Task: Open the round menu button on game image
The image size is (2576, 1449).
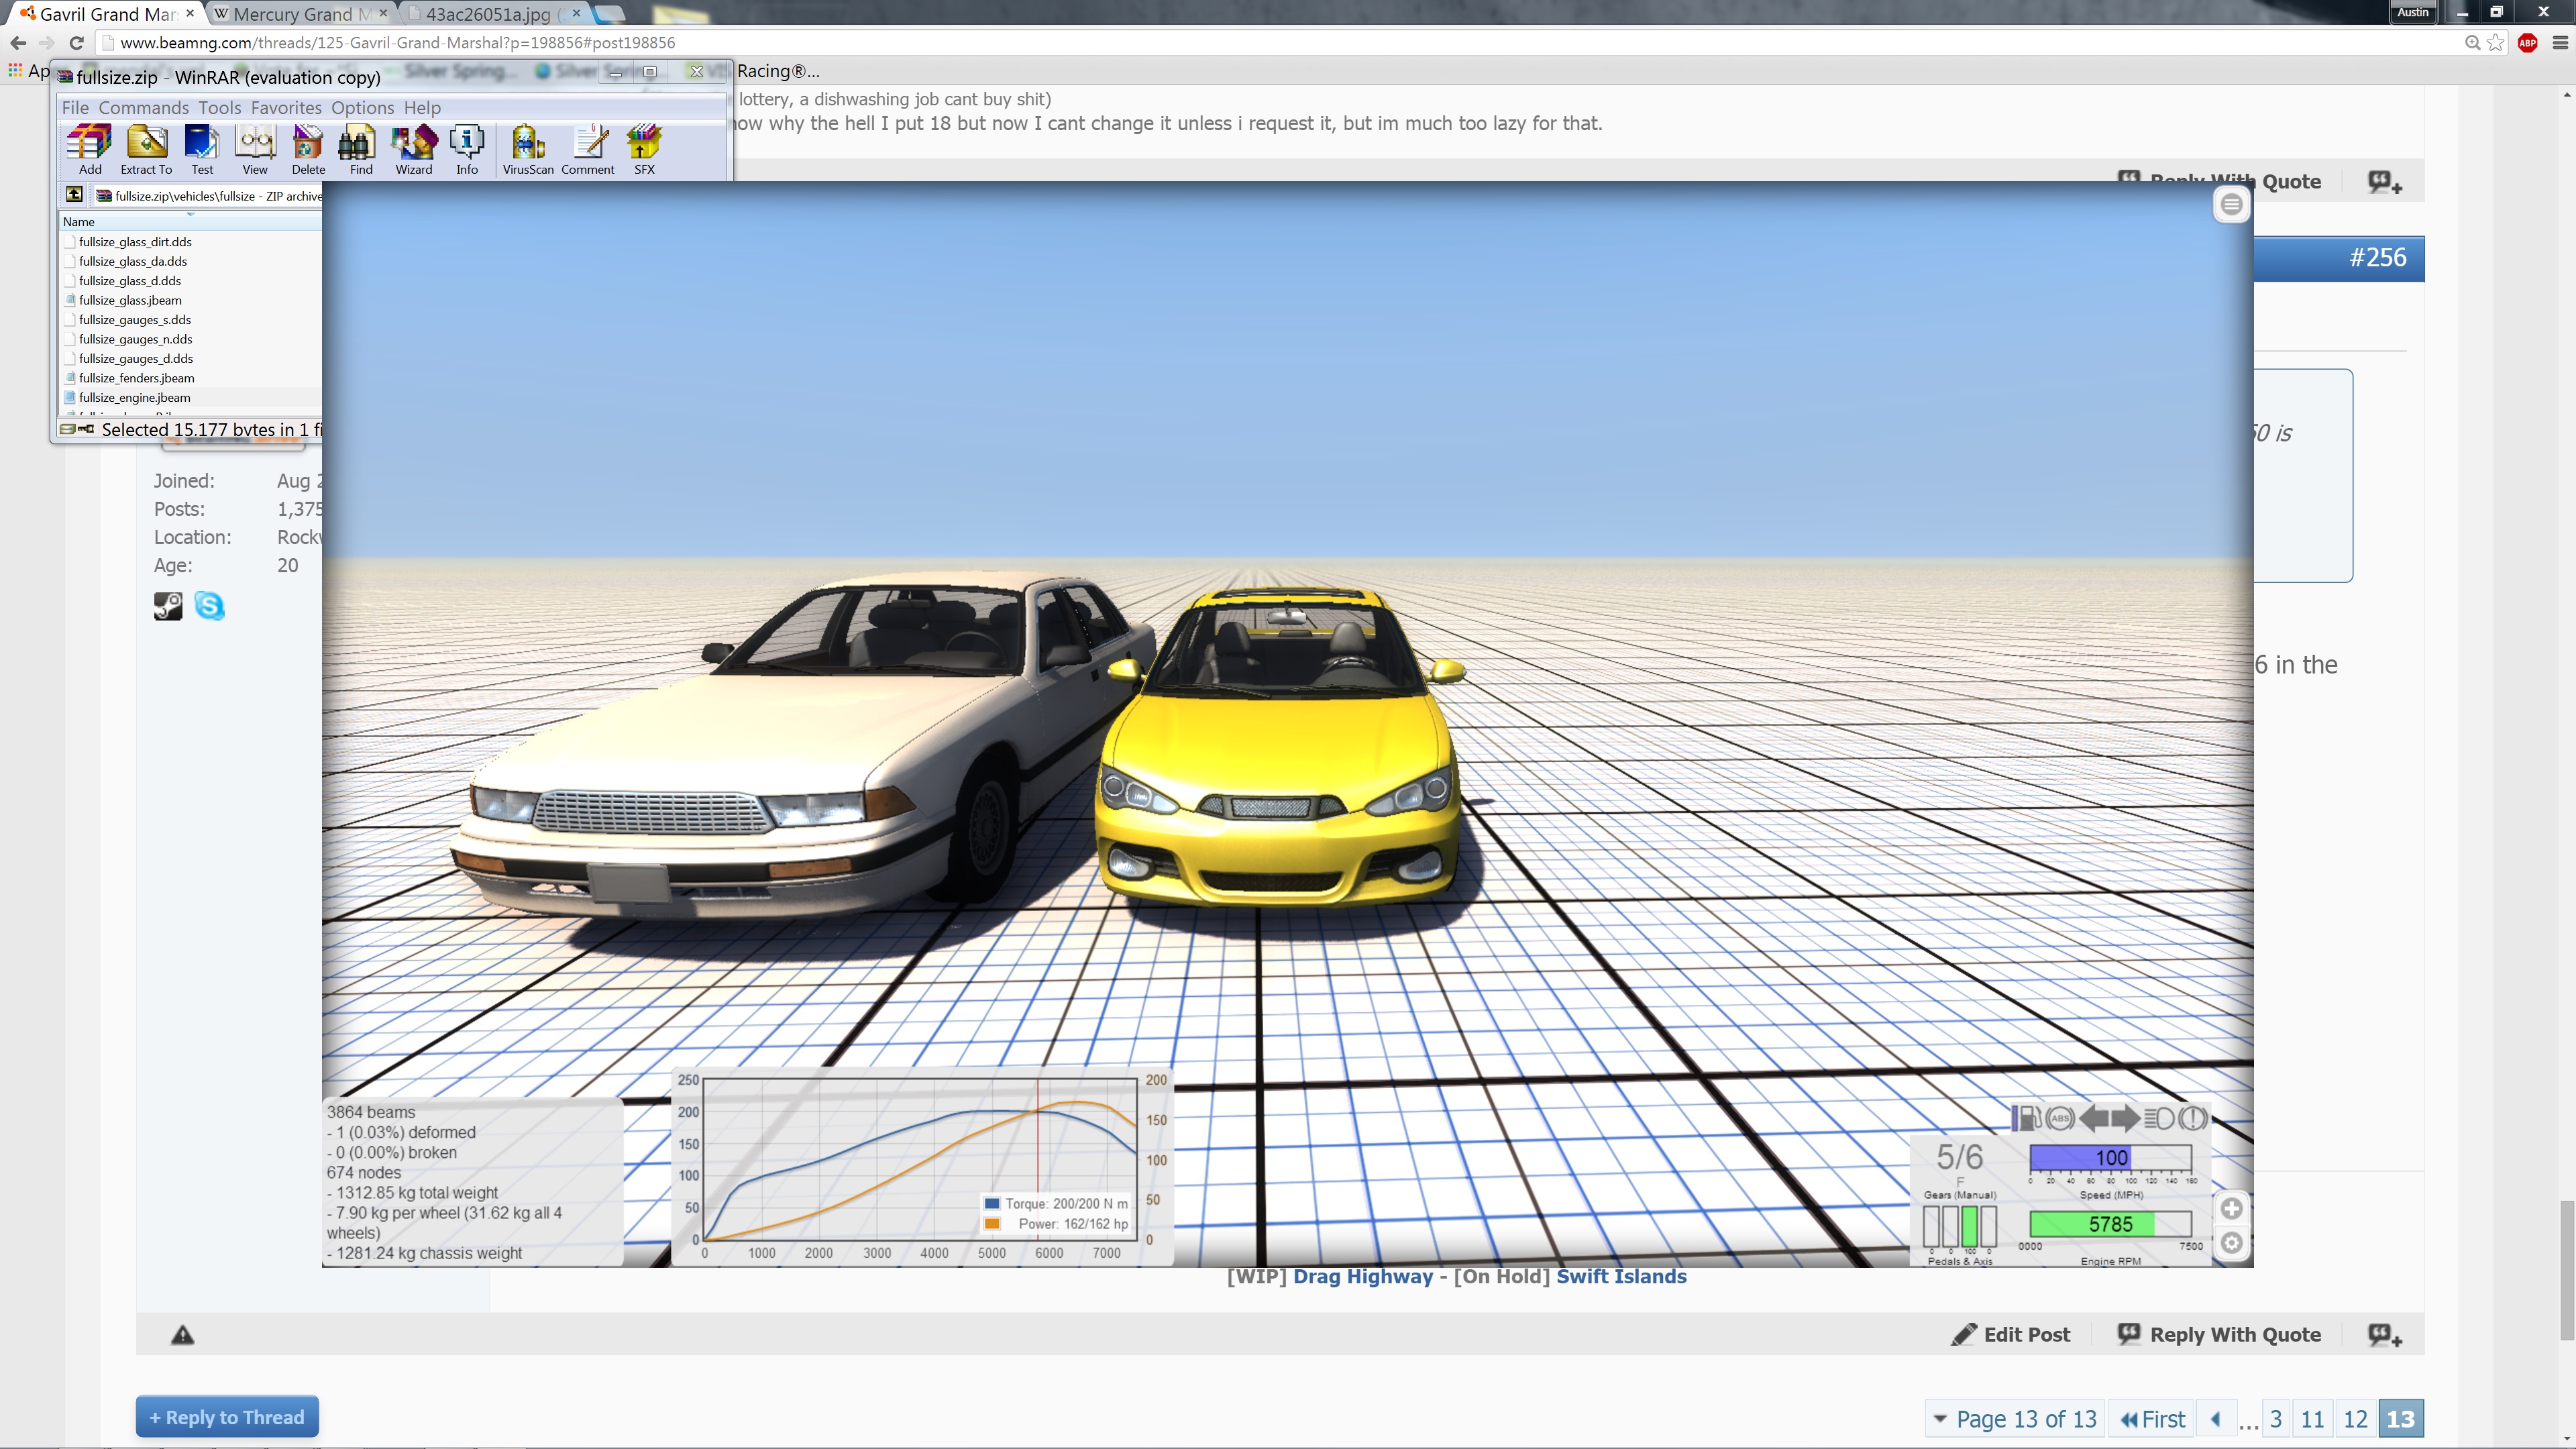Action: click(x=2231, y=205)
